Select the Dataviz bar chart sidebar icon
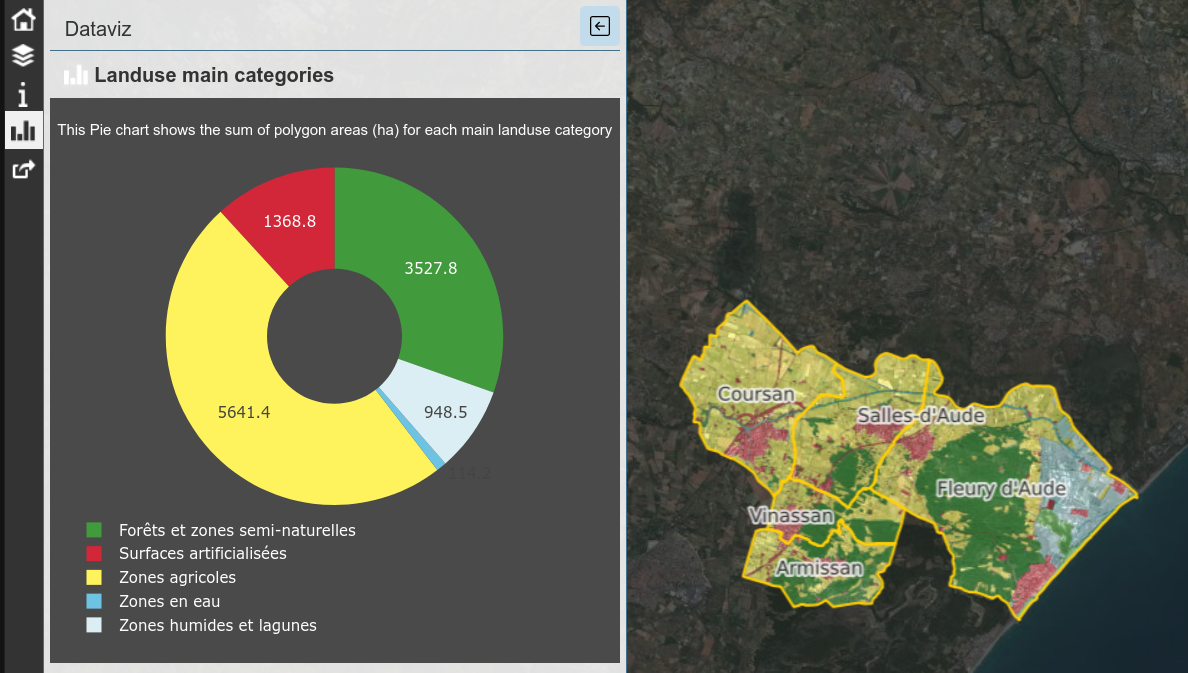Viewport: 1188px width, 673px height. tap(23, 130)
